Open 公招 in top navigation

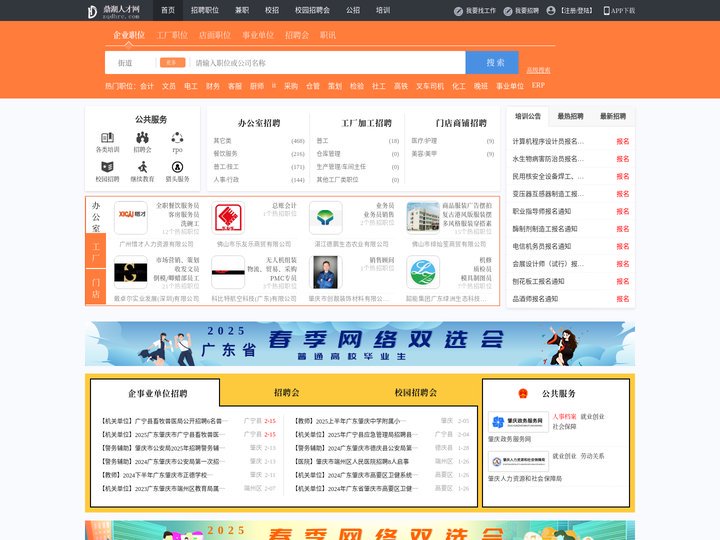pyautogui.click(x=353, y=10)
